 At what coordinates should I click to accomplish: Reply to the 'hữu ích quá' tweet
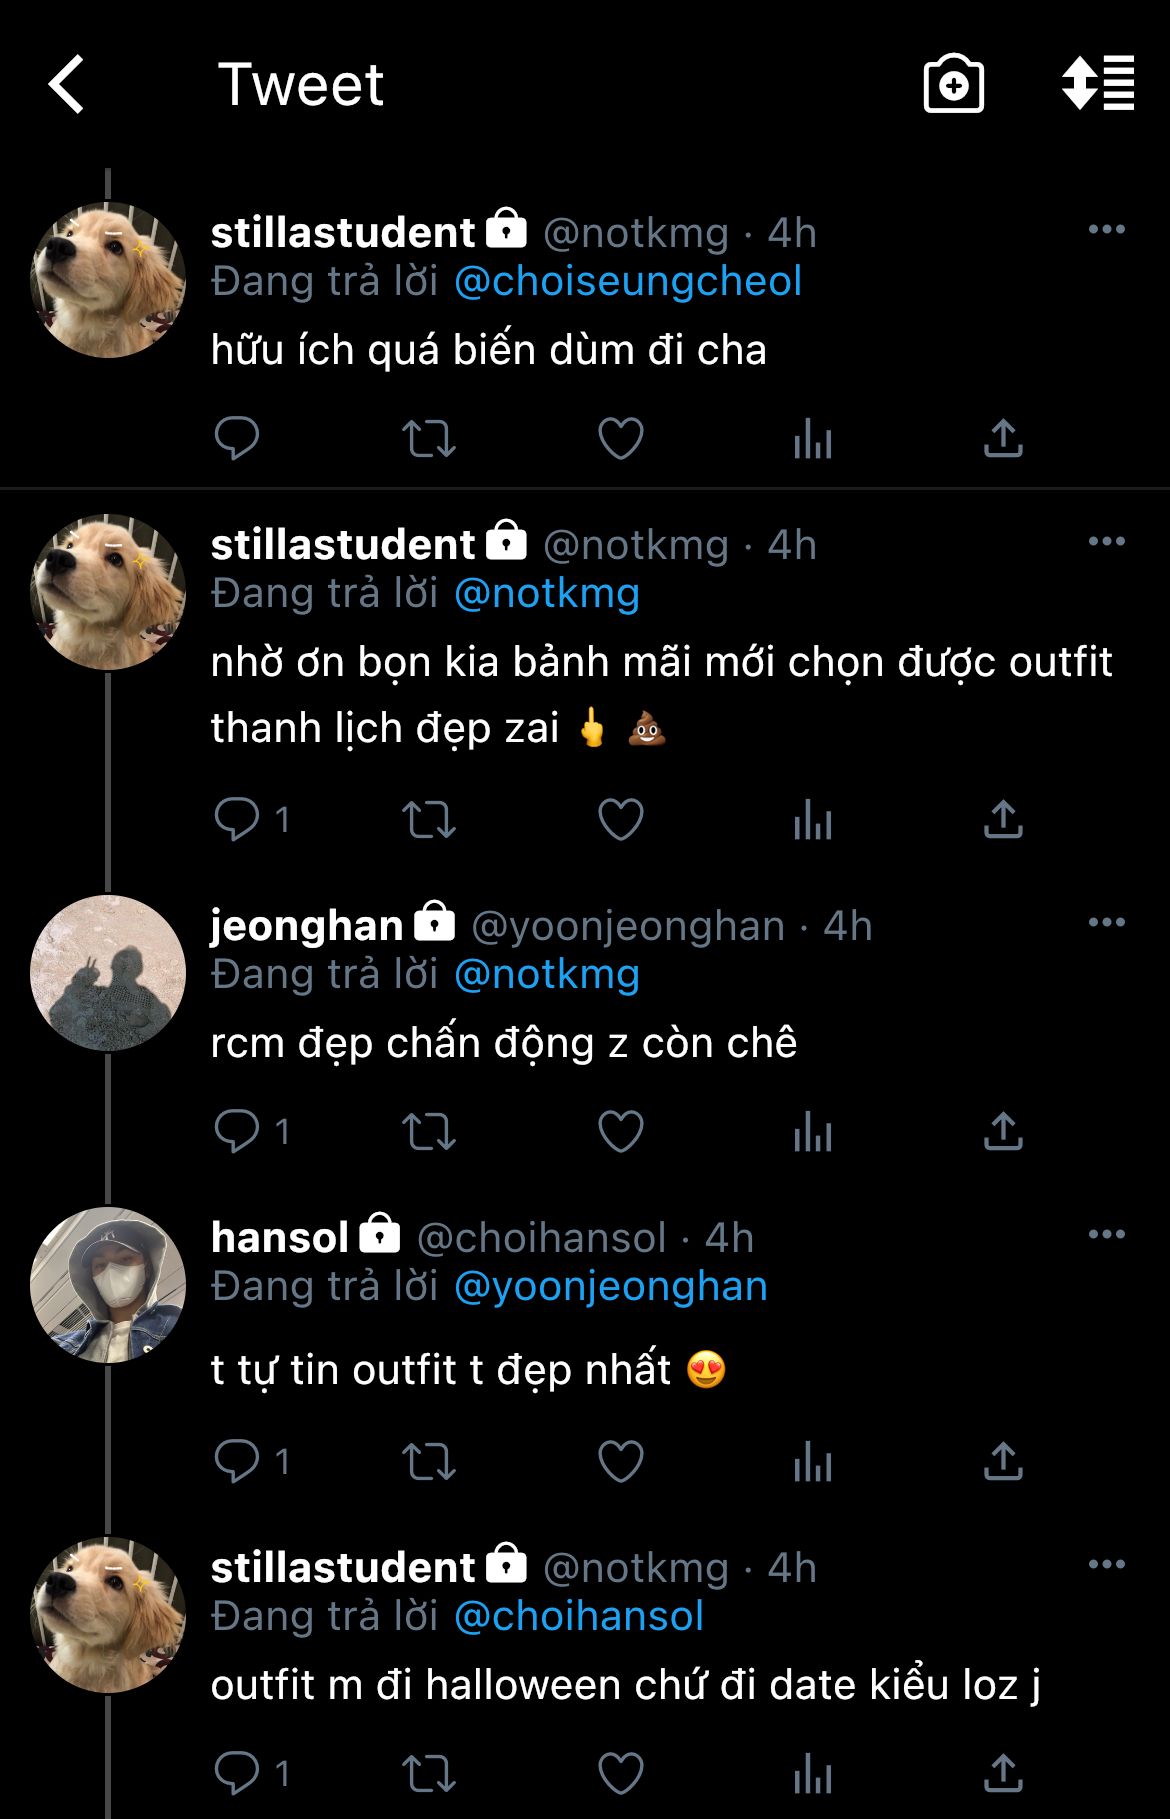point(237,438)
